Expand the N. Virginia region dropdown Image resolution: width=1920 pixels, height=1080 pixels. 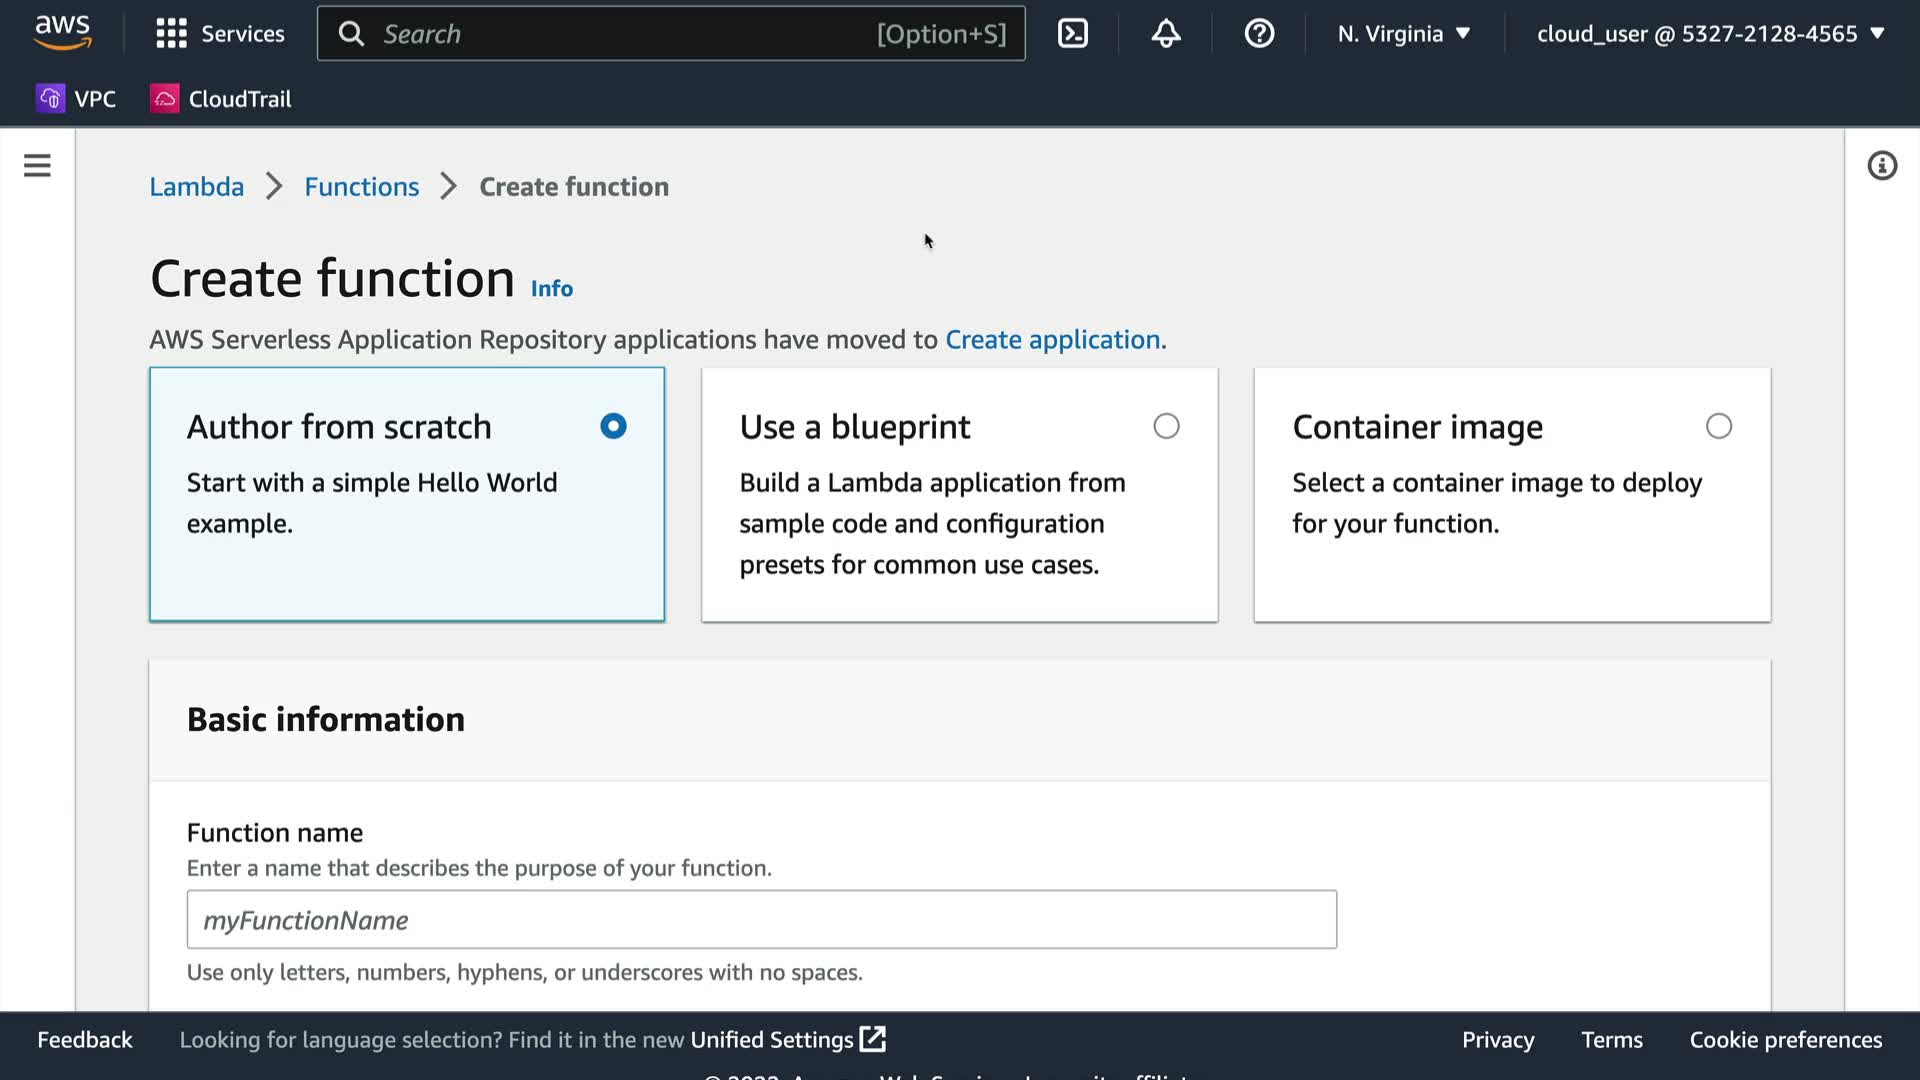tap(1403, 34)
